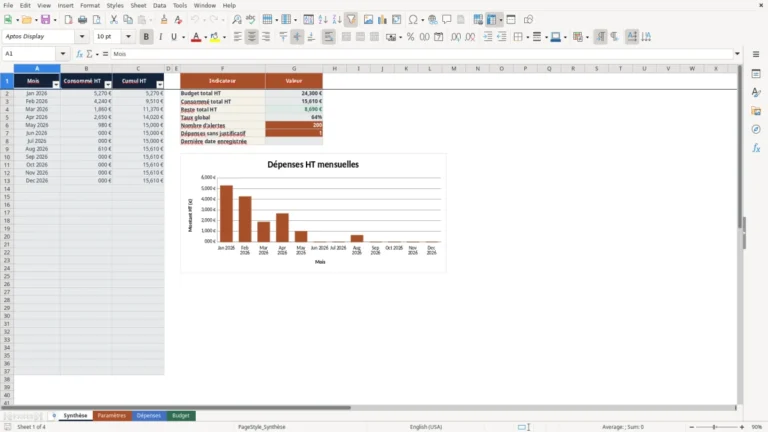Open the Consommé HT column filter dropdown
The image size is (768, 432).
108,85
